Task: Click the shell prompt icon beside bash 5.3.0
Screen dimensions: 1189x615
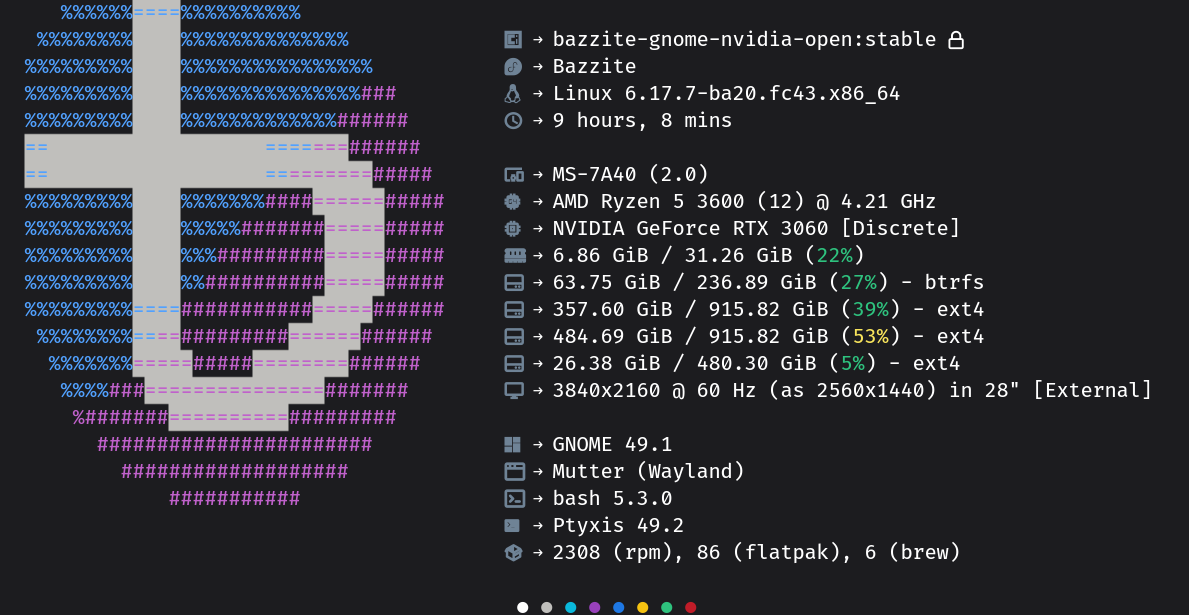Action: [x=514, y=499]
